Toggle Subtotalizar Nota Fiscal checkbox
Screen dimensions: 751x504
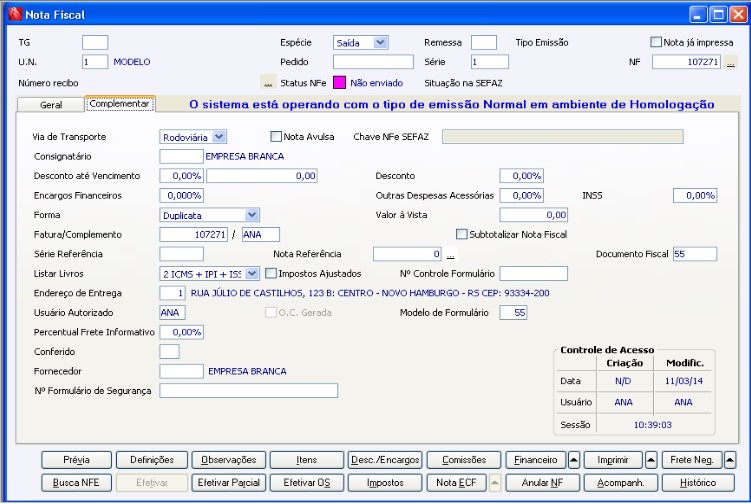[x=461, y=234]
